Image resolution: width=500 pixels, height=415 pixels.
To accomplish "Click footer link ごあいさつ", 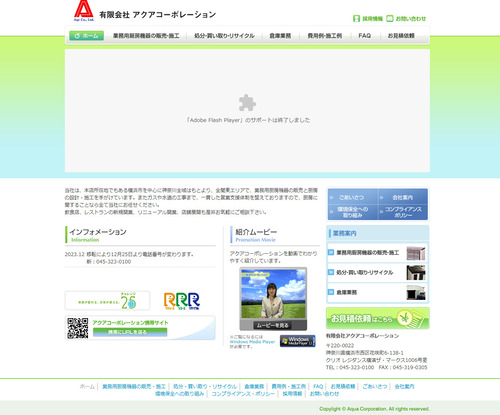I will pos(375,387).
